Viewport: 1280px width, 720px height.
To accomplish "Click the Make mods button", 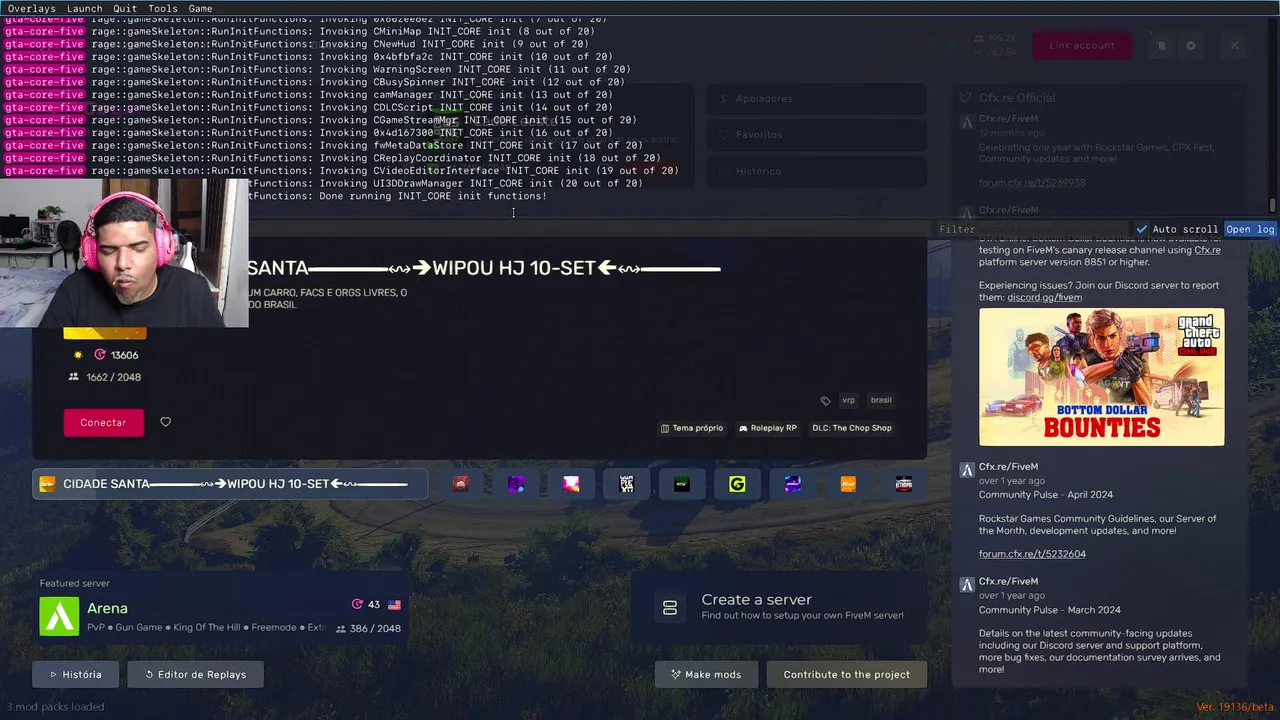I will tap(706, 674).
